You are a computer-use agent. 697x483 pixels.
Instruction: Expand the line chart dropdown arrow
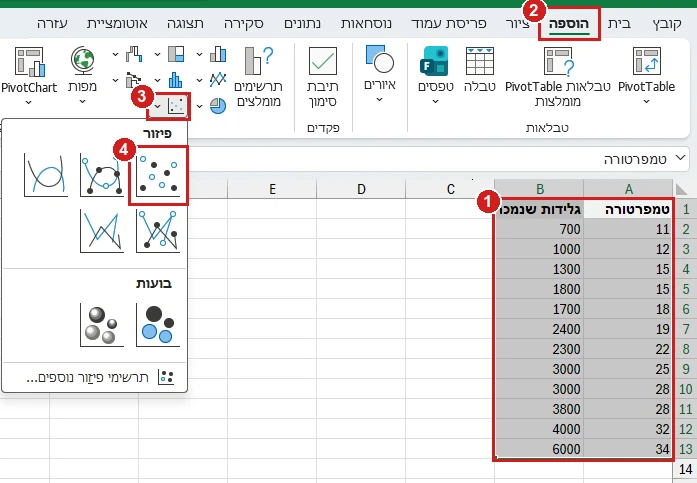[200, 80]
